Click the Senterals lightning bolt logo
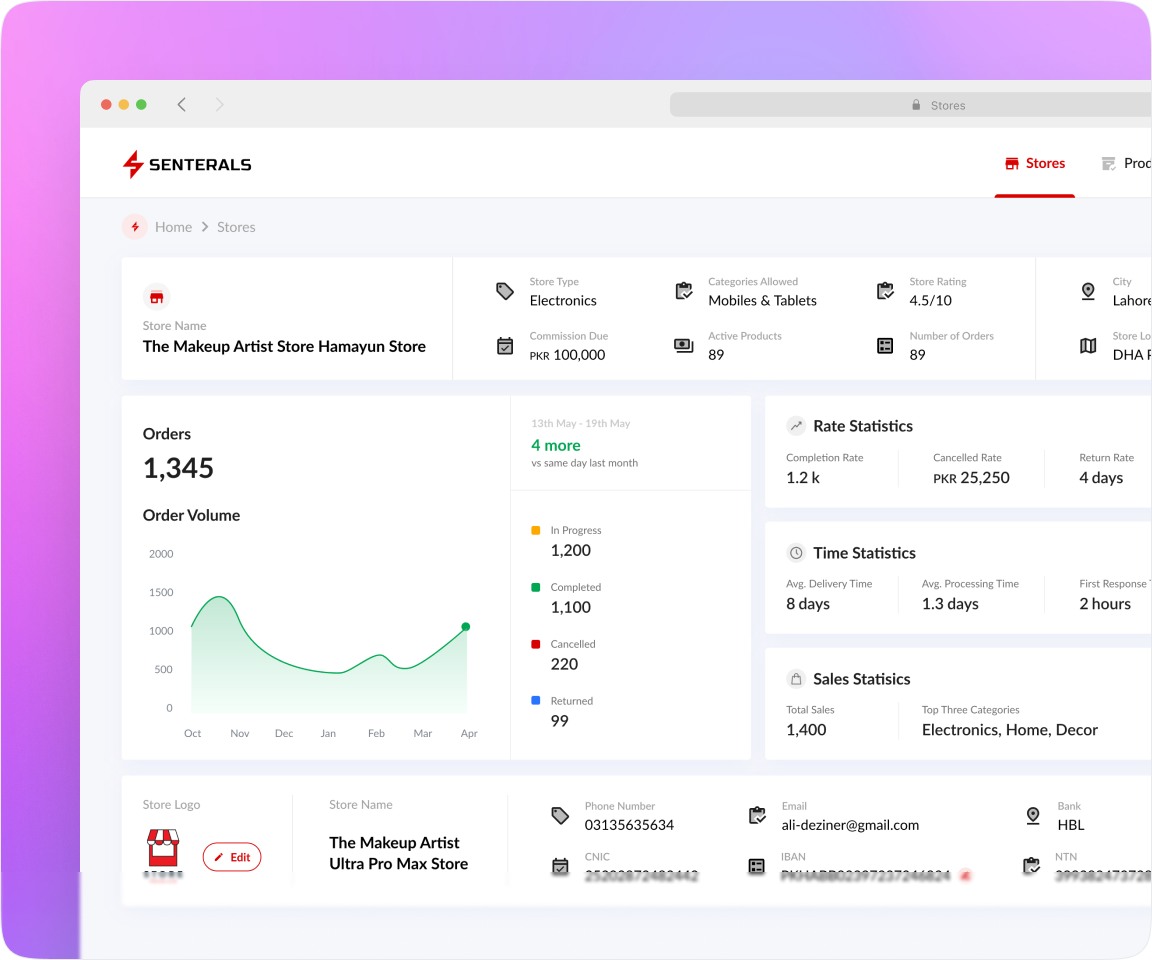The width and height of the screenshot is (1152, 960). pos(133,164)
